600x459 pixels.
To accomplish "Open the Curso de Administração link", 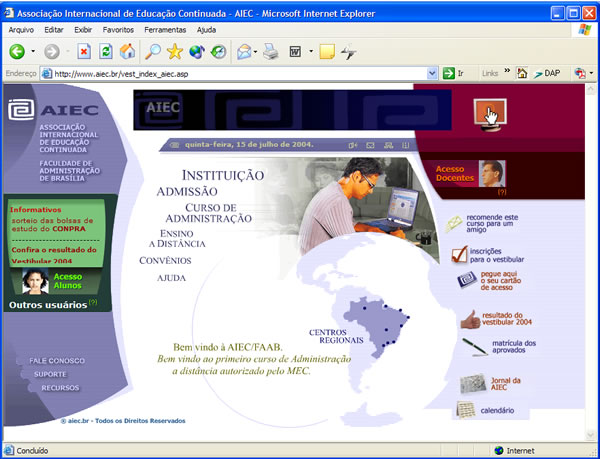I will (209, 213).
